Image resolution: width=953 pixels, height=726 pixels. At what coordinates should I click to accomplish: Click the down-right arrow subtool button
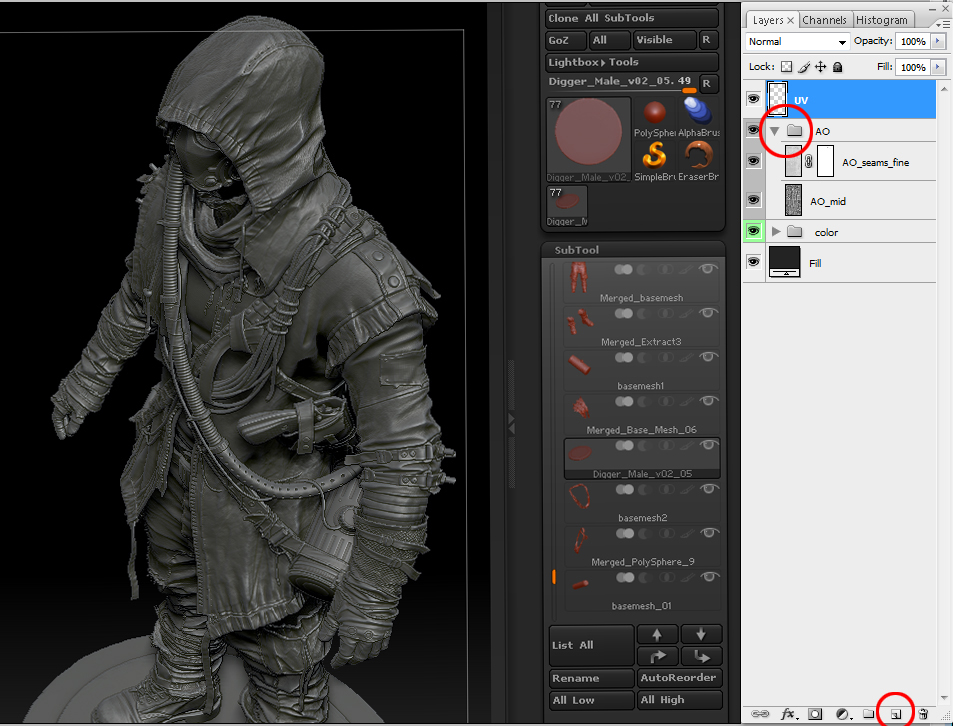701,656
